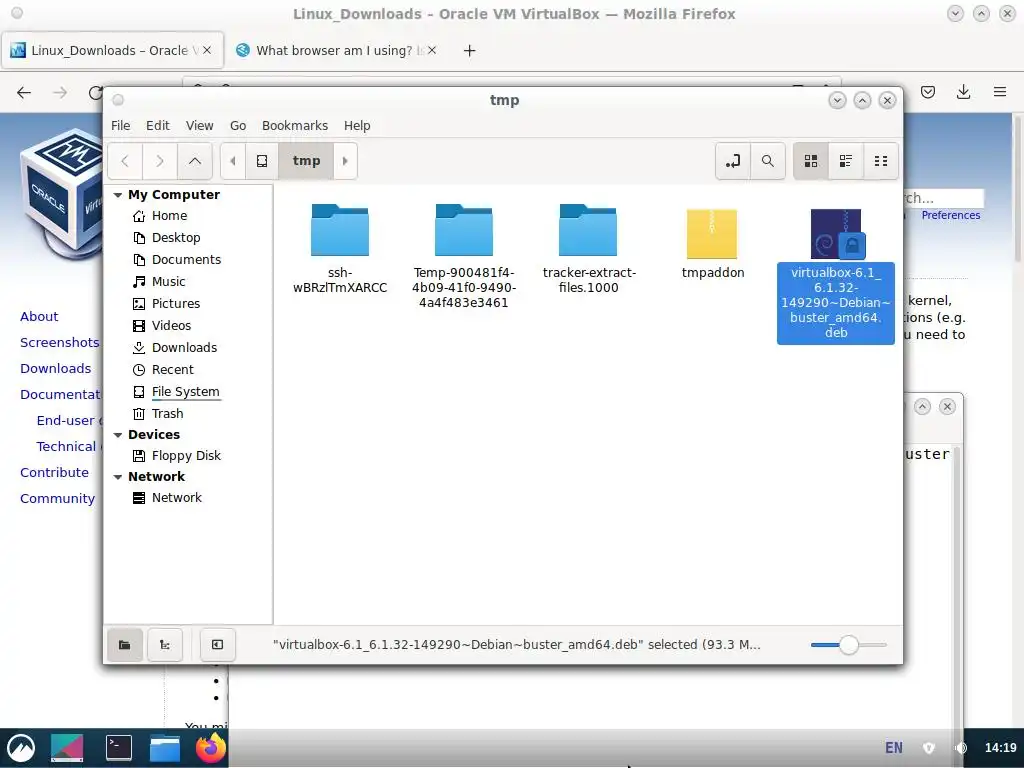Click About link on VirtualBox page
The image size is (1024, 768).
pyautogui.click(x=39, y=317)
